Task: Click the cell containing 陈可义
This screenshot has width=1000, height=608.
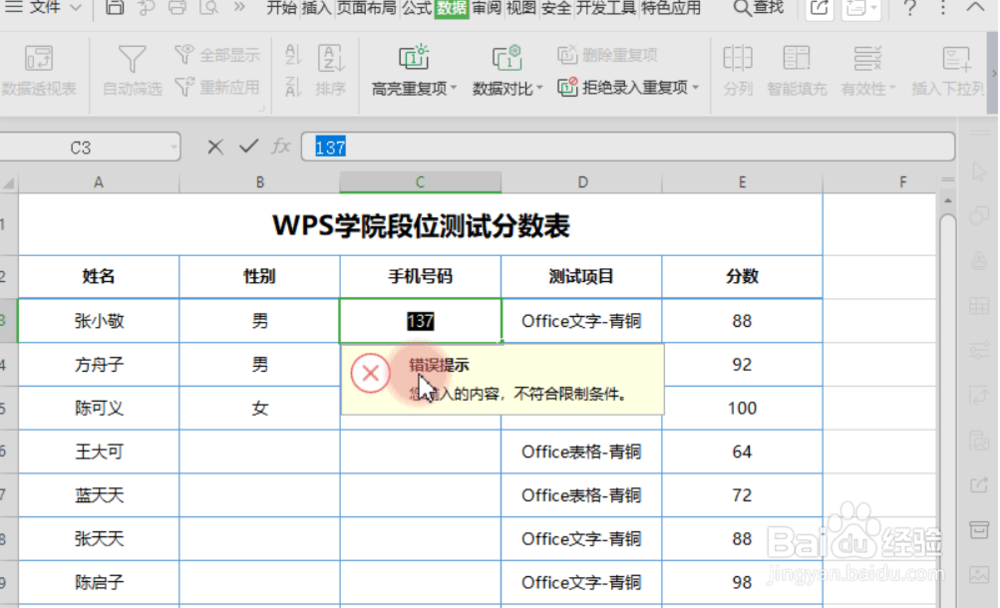Action: click(99, 408)
